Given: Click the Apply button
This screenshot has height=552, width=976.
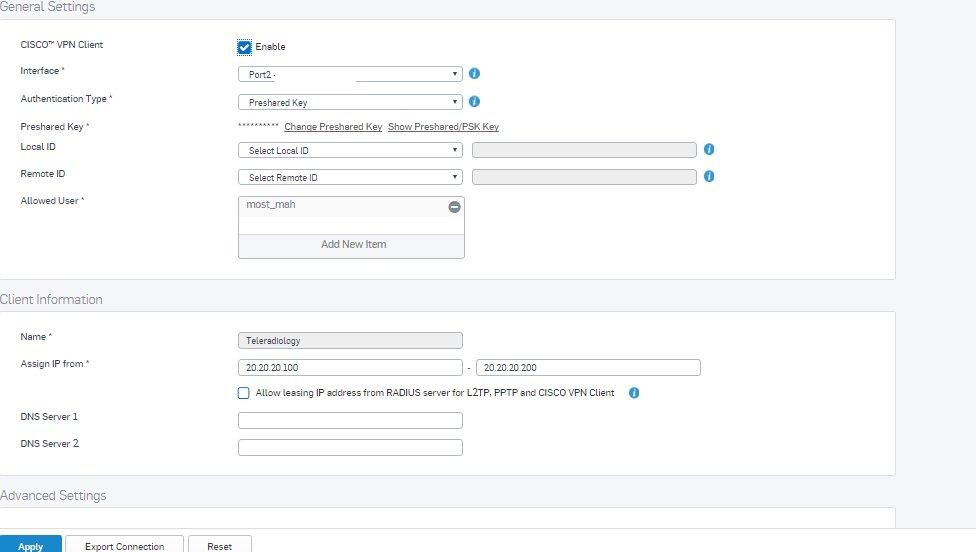Looking at the screenshot, I should [x=30, y=544].
